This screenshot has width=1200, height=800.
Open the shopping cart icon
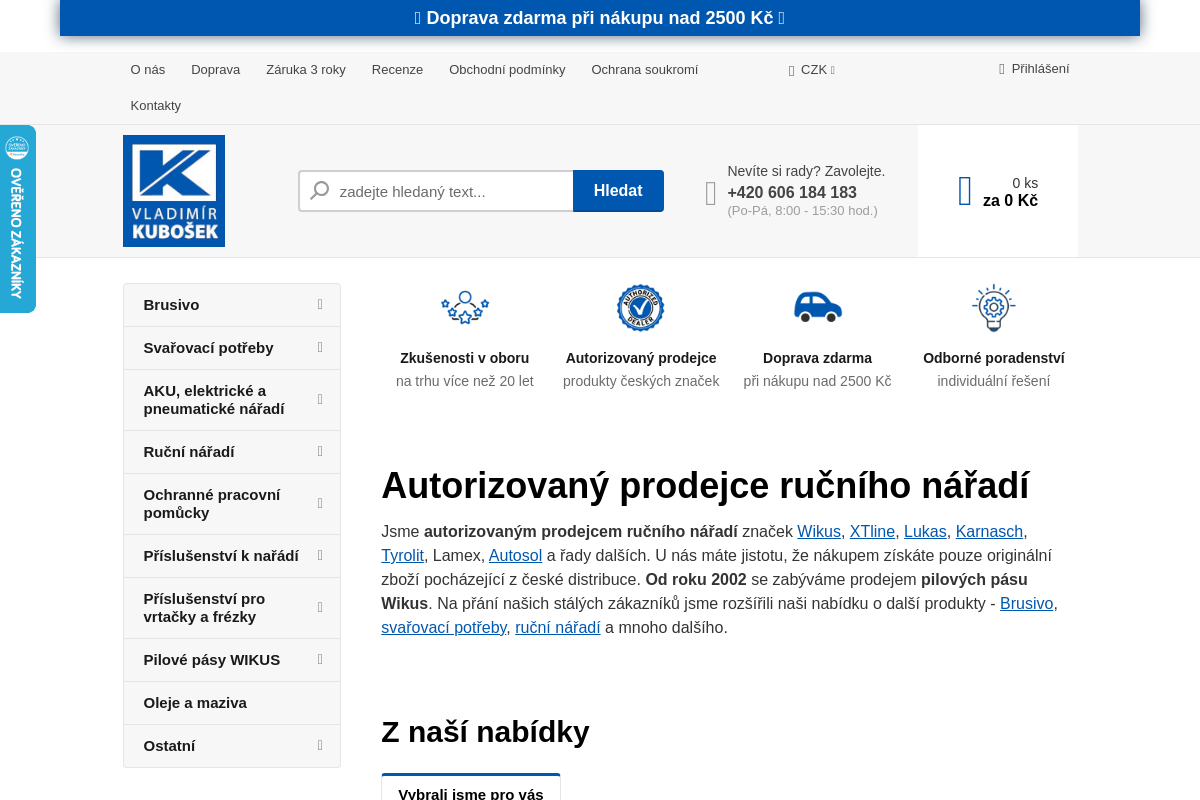click(964, 190)
